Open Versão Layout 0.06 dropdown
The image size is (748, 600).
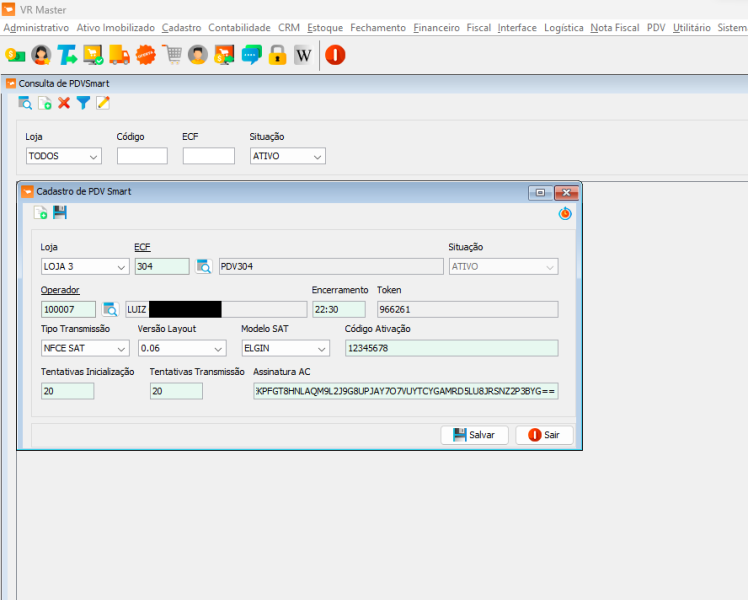[x=182, y=348]
